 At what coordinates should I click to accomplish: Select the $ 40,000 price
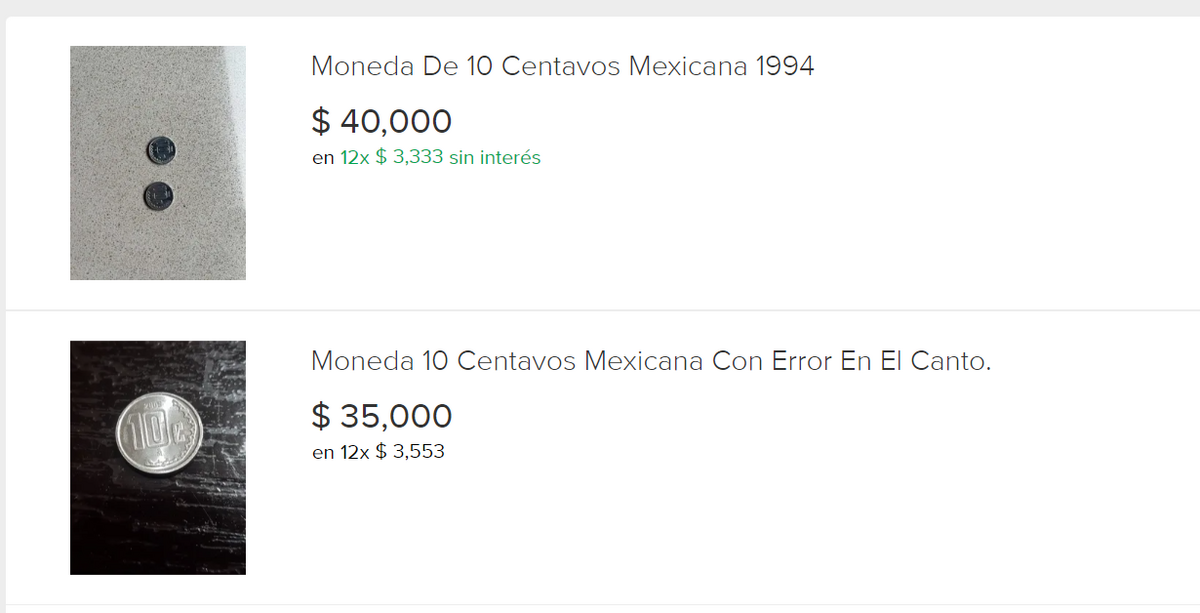pos(382,122)
